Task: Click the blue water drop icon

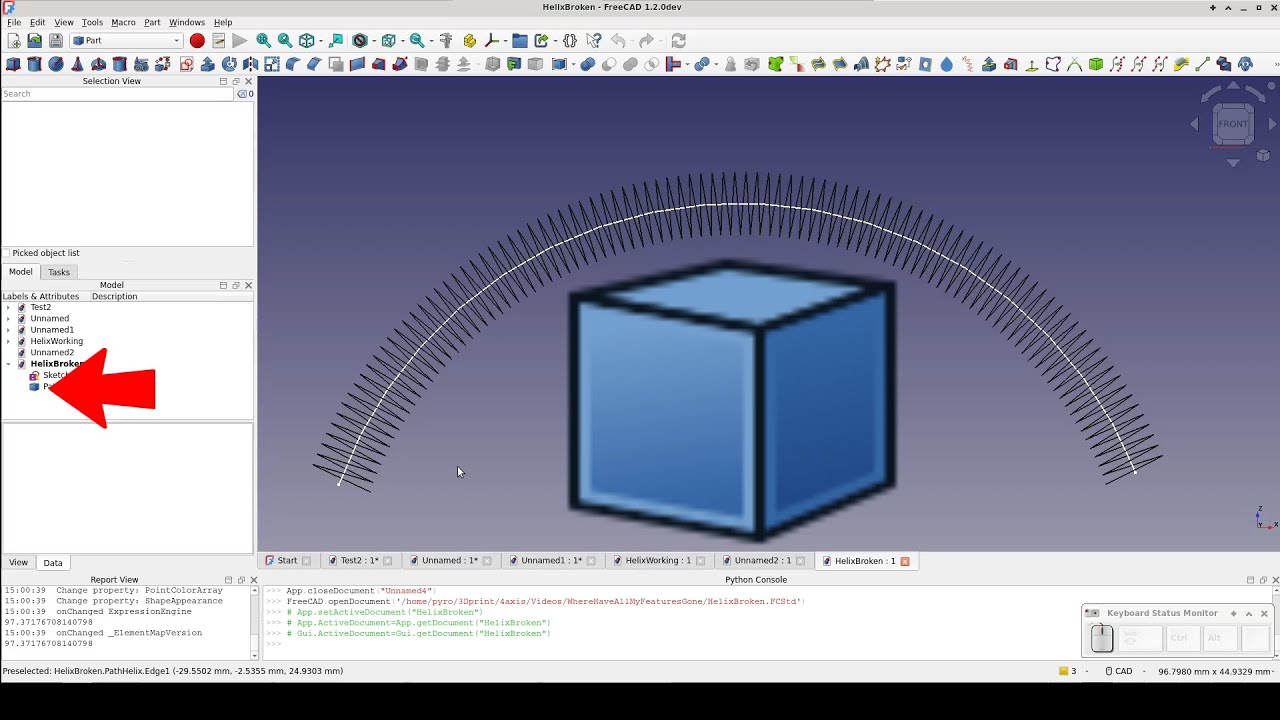Action: click(946, 64)
